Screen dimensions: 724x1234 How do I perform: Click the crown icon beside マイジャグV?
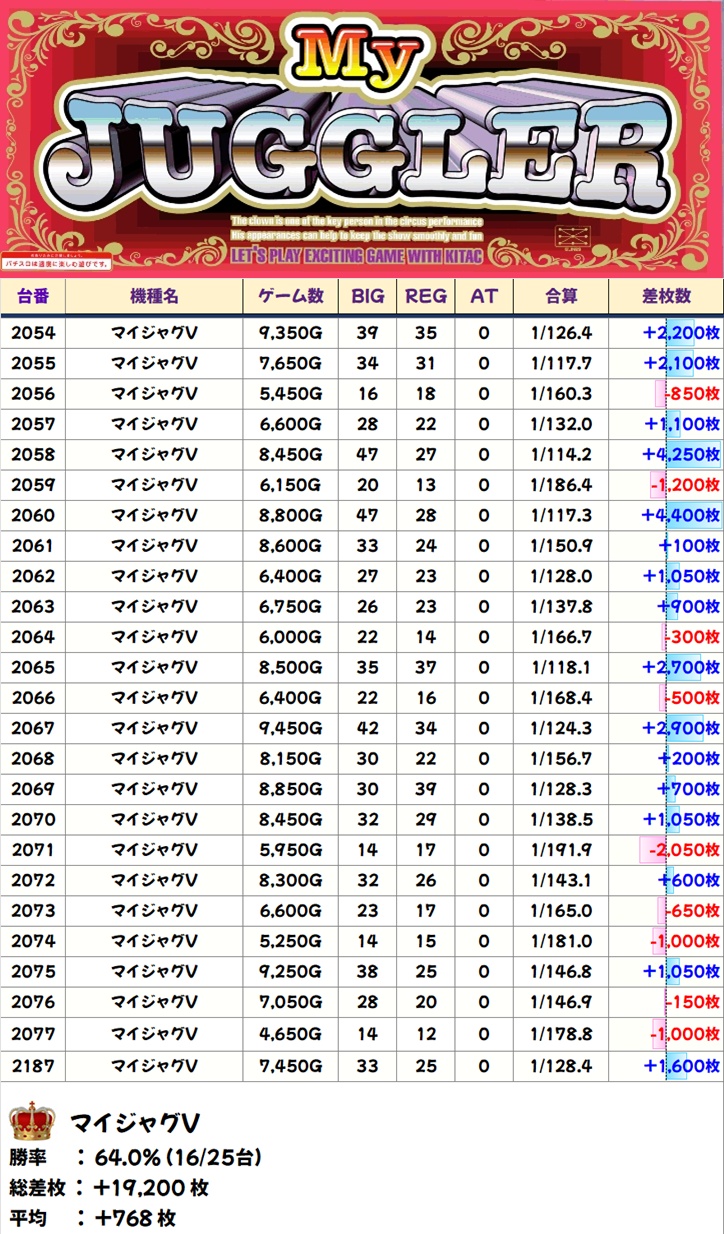[x=30, y=1124]
